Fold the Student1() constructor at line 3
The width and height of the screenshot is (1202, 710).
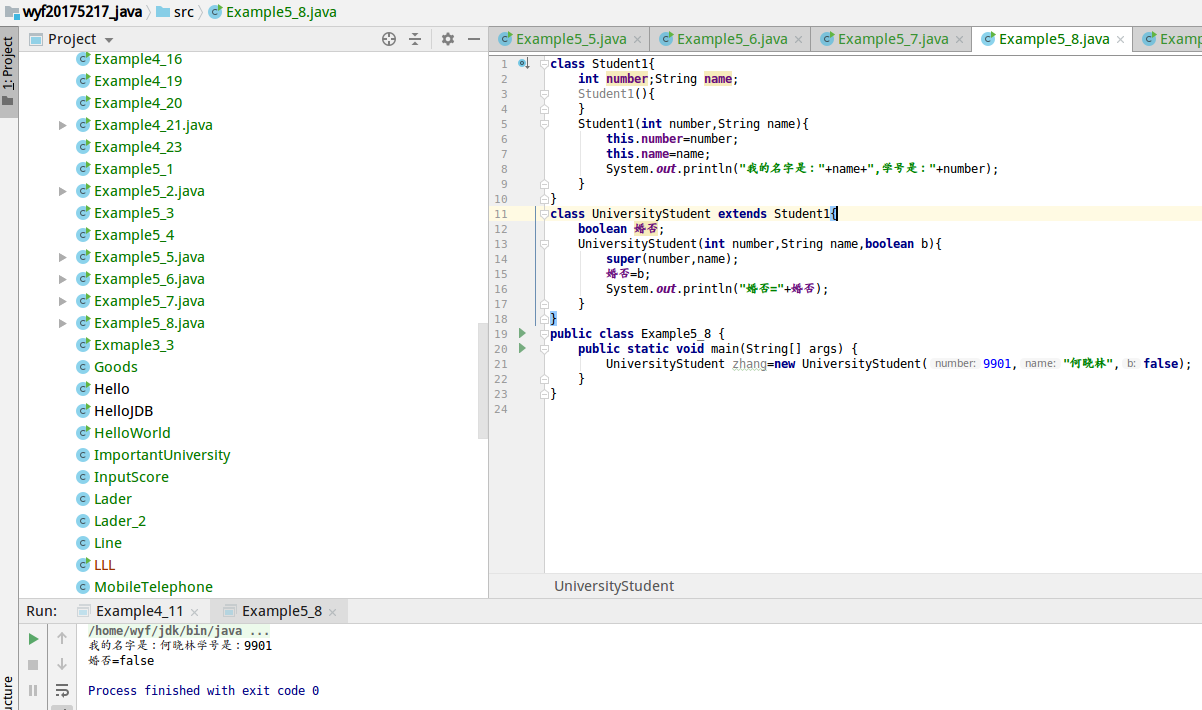click(x=544, y=93)
